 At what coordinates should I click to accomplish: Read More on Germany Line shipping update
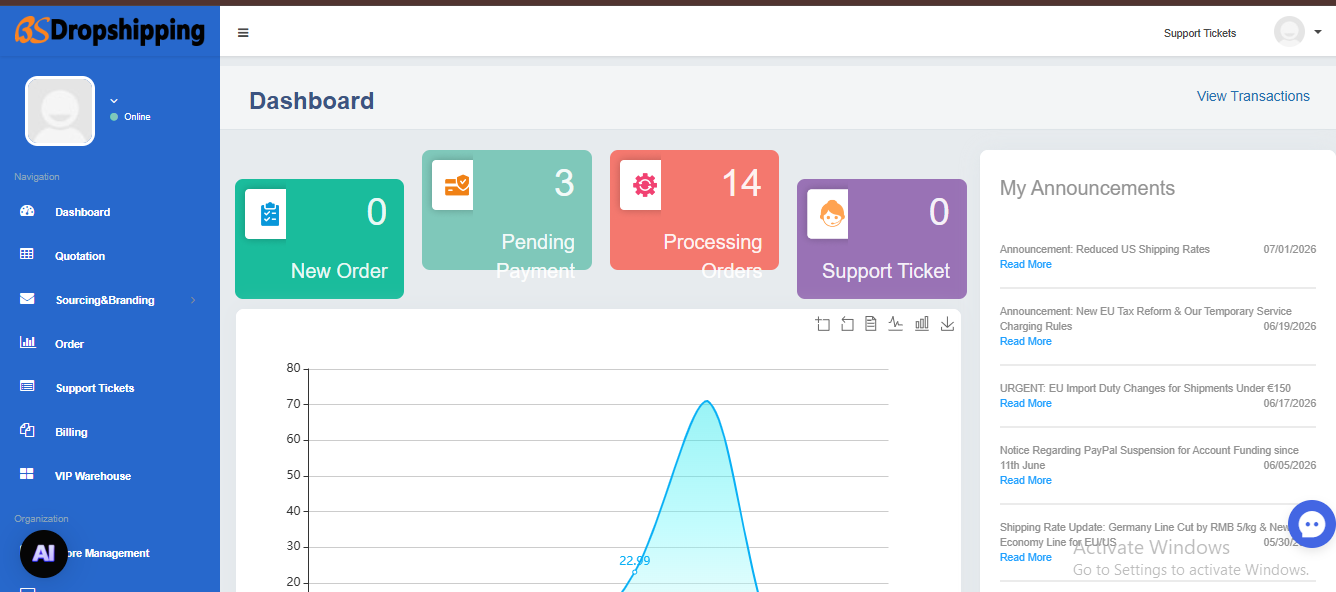[x=1026, y=557]
